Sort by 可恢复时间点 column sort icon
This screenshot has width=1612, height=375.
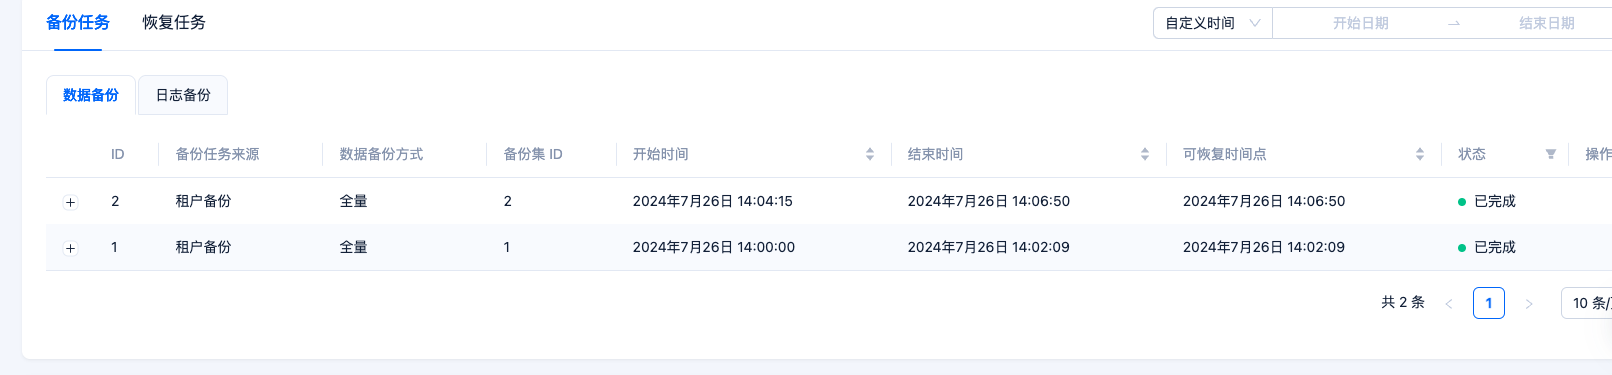(x=1420, y=154)
